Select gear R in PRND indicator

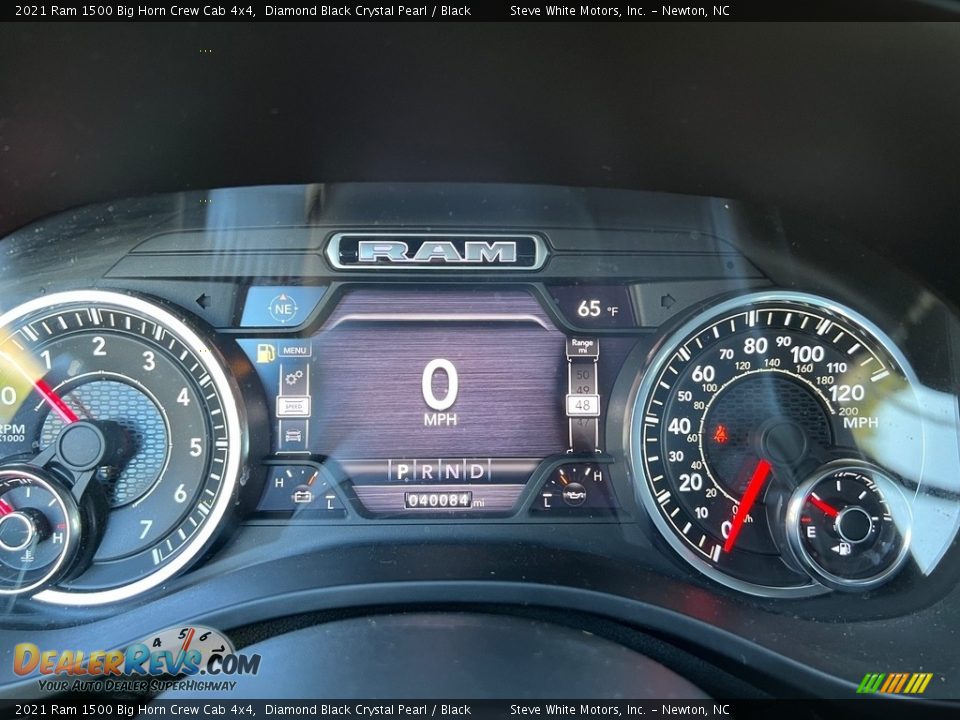point(427,471)
